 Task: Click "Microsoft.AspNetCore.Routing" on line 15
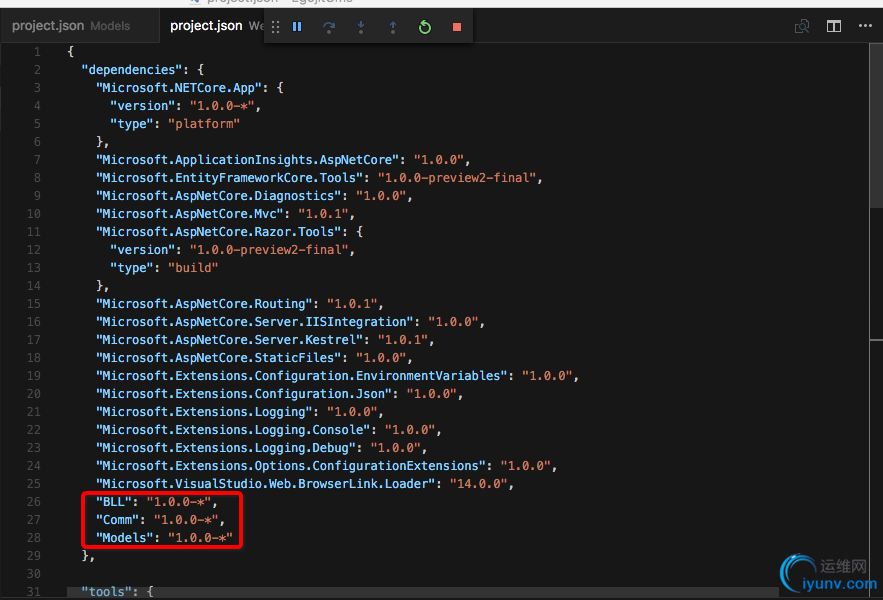pyautogui.click(x=204, y=304)
